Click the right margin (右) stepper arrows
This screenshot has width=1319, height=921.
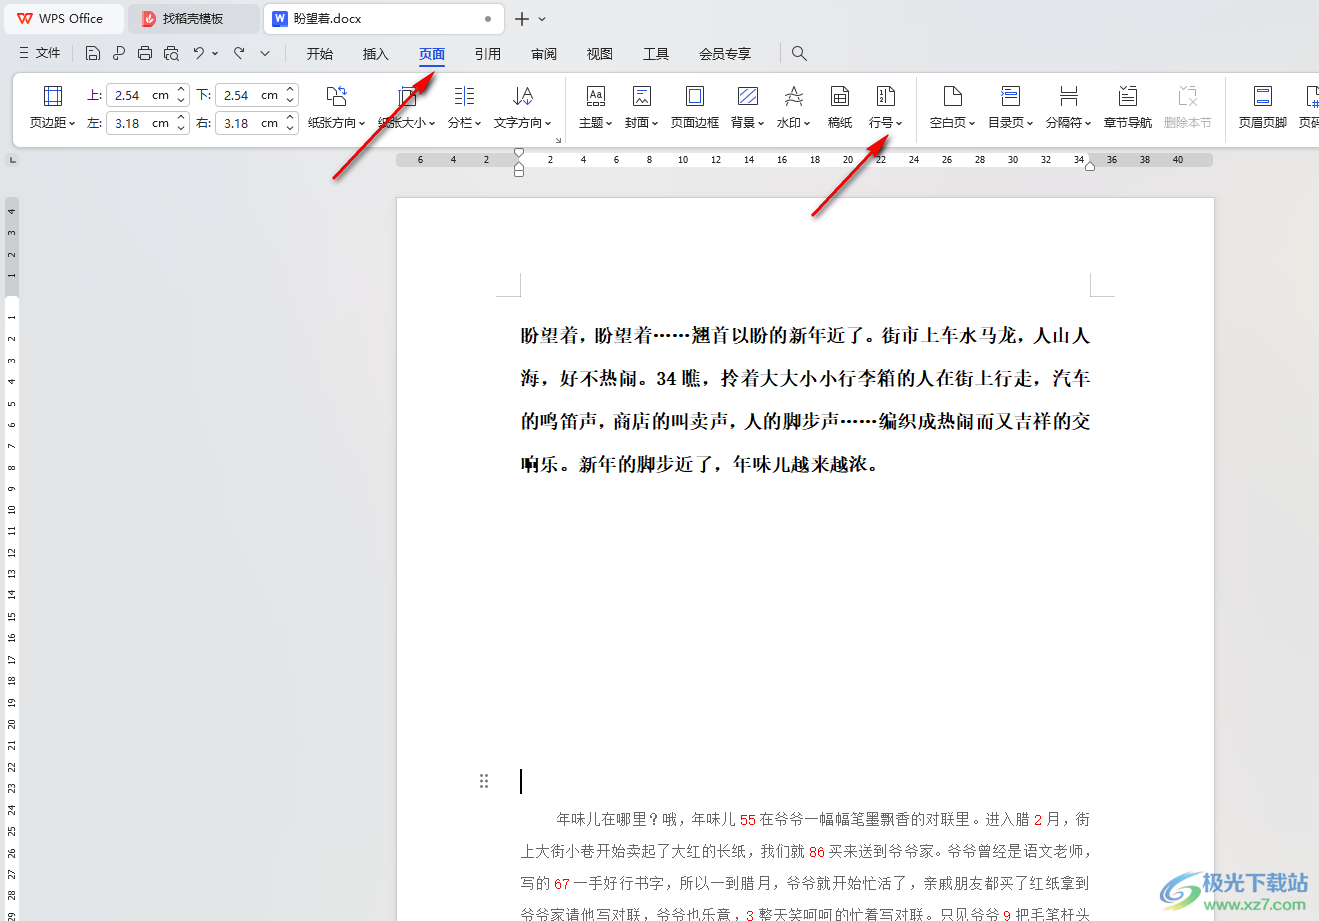(290, 123)
